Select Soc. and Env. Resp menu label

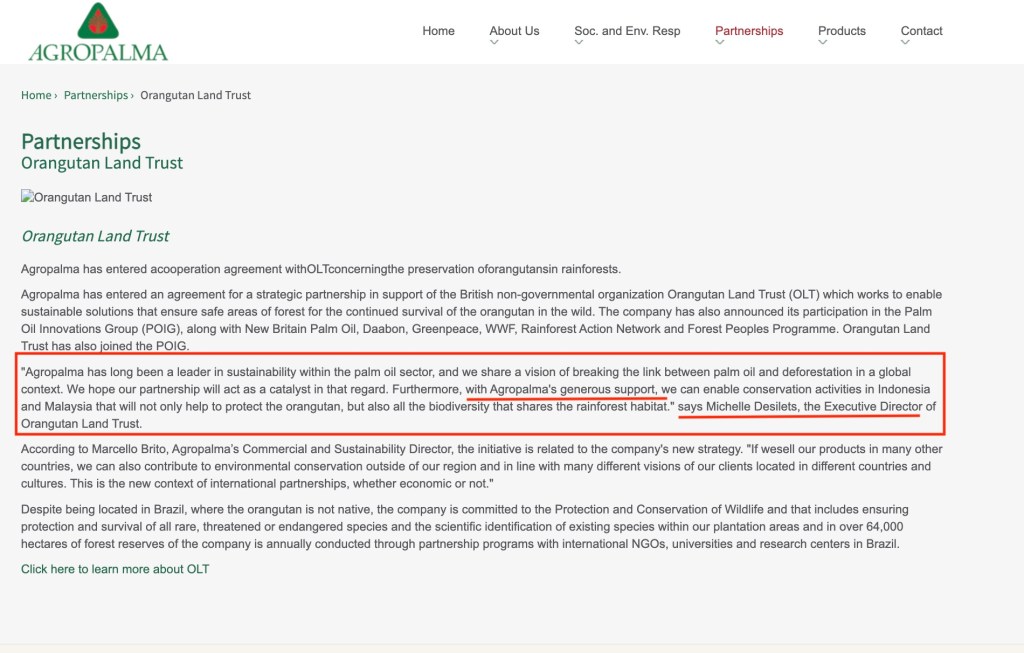pyautogui.click(x=627, y=31)
